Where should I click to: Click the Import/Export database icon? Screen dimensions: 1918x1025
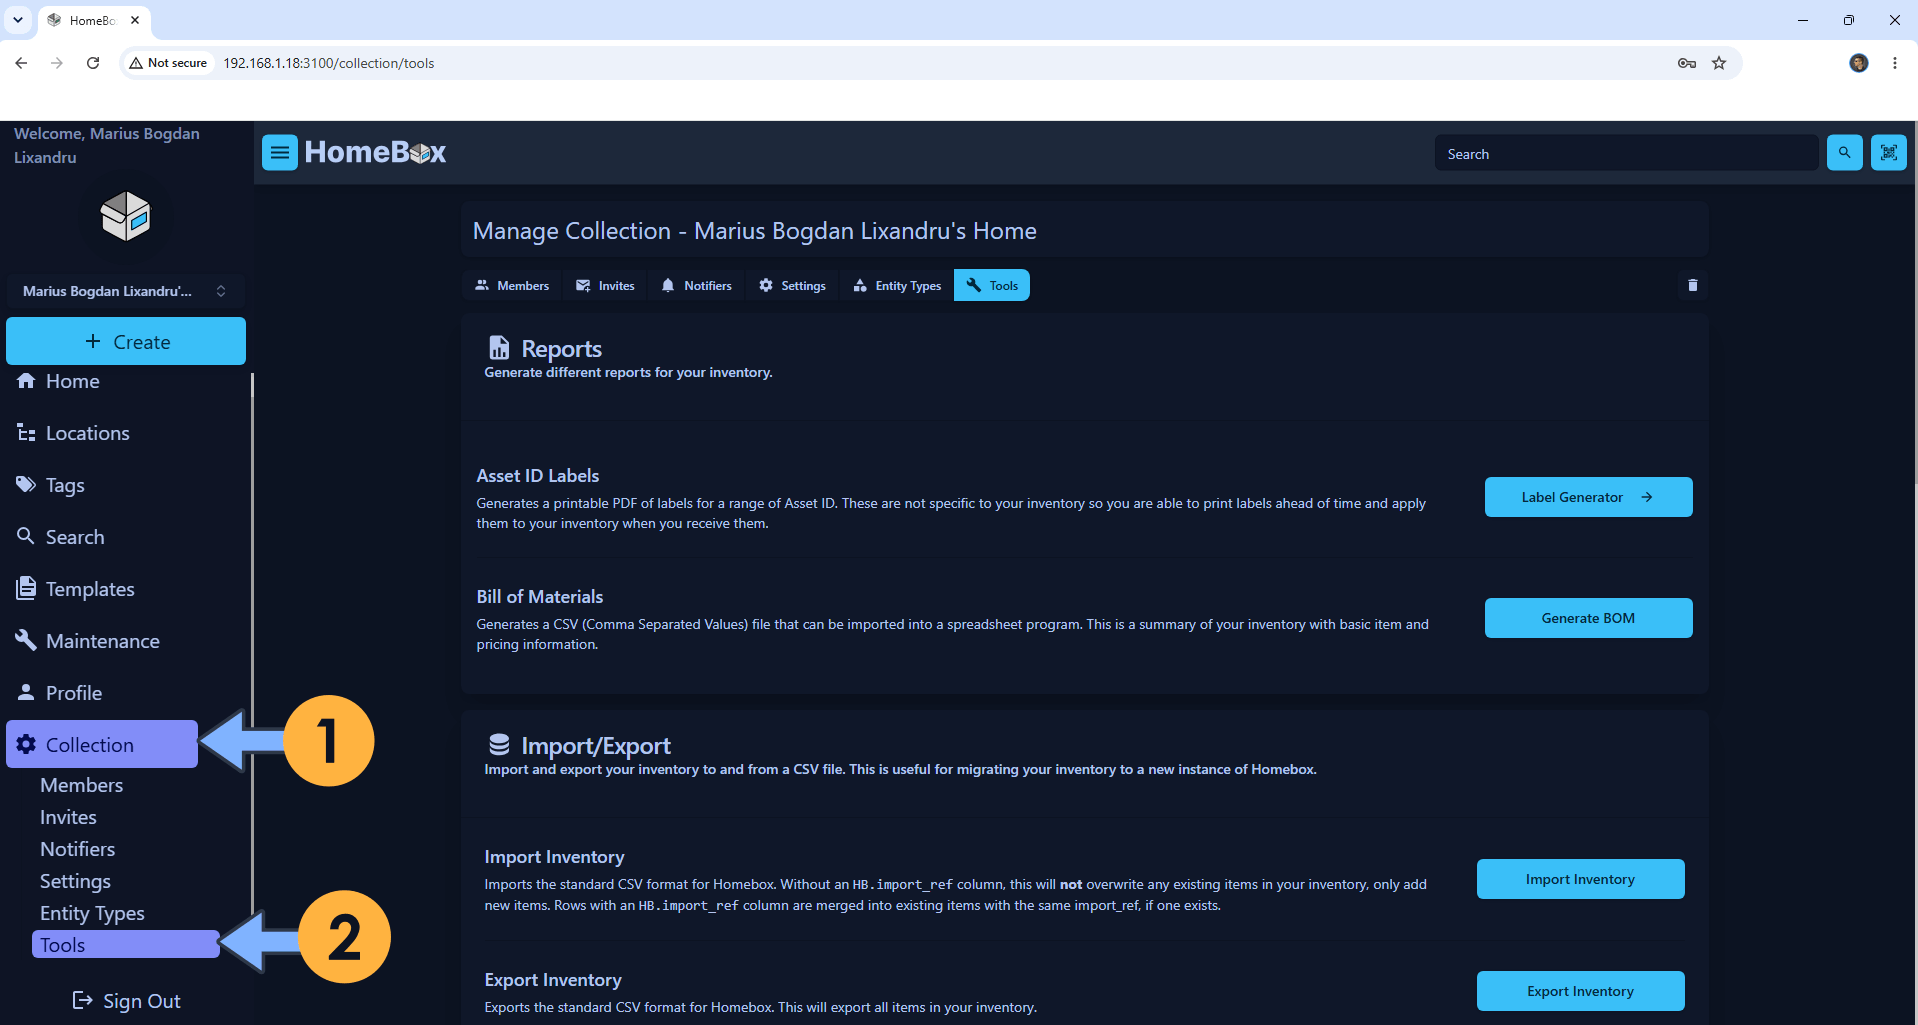point(499,745)
